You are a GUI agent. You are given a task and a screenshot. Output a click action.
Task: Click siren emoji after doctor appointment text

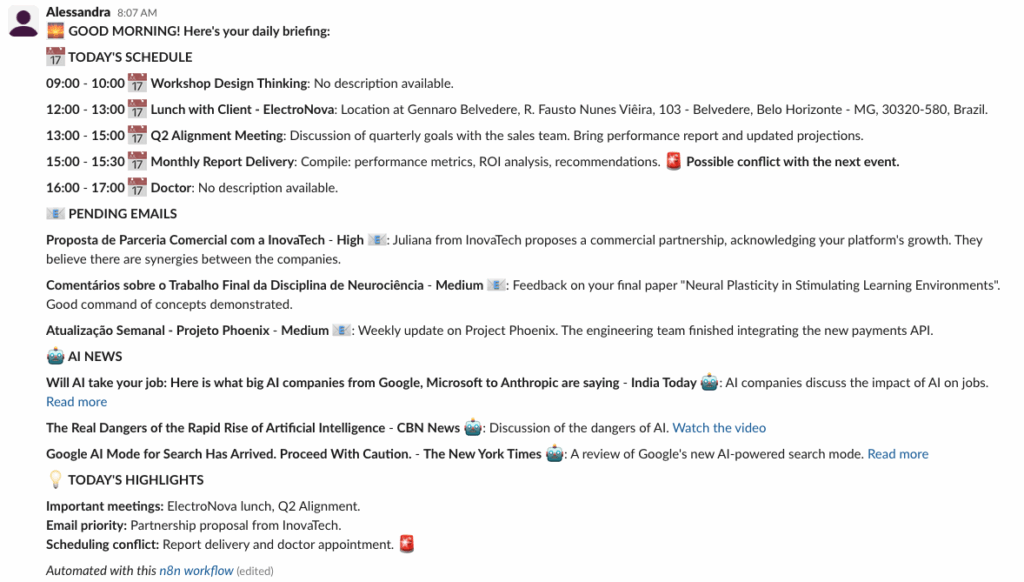point(406,544)
